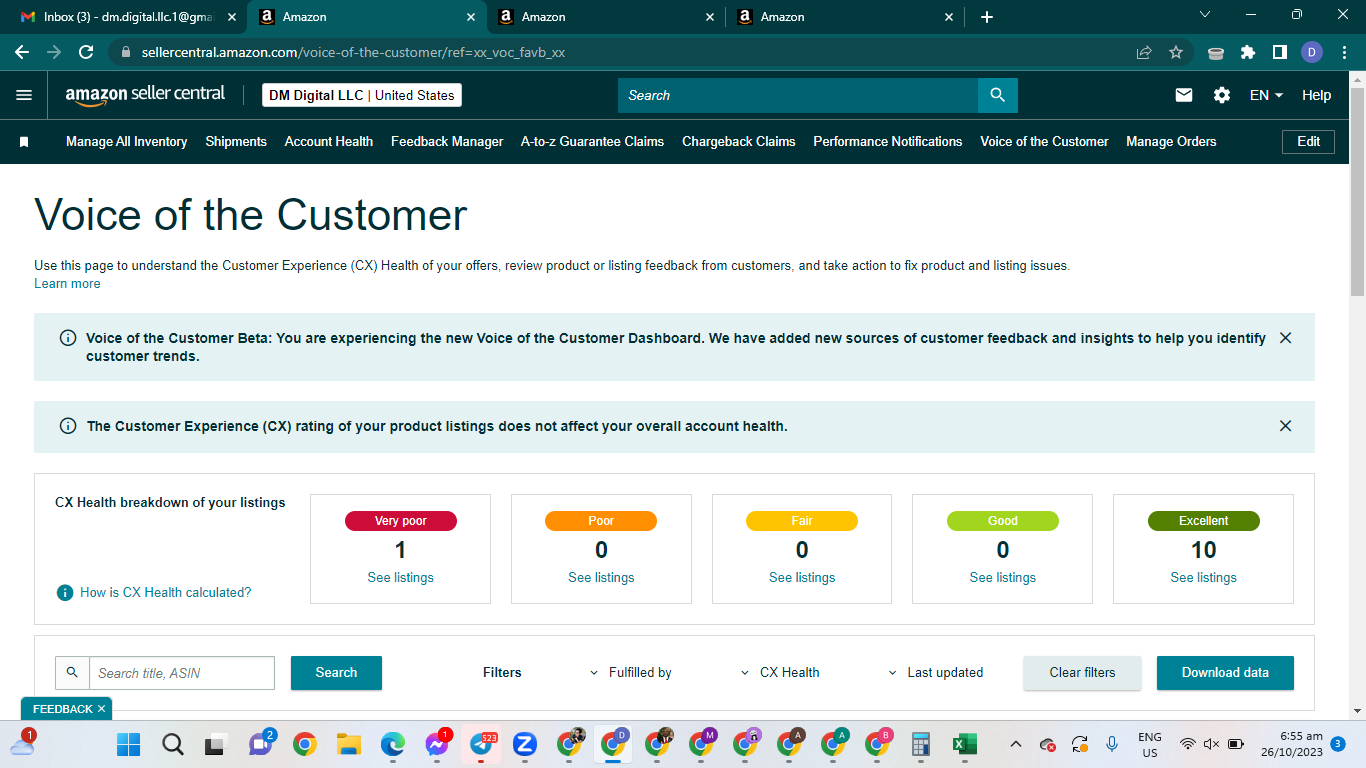Open the DM Digital LLC account switcher
The image size is (1366, 768).
[x=362, y=95]
